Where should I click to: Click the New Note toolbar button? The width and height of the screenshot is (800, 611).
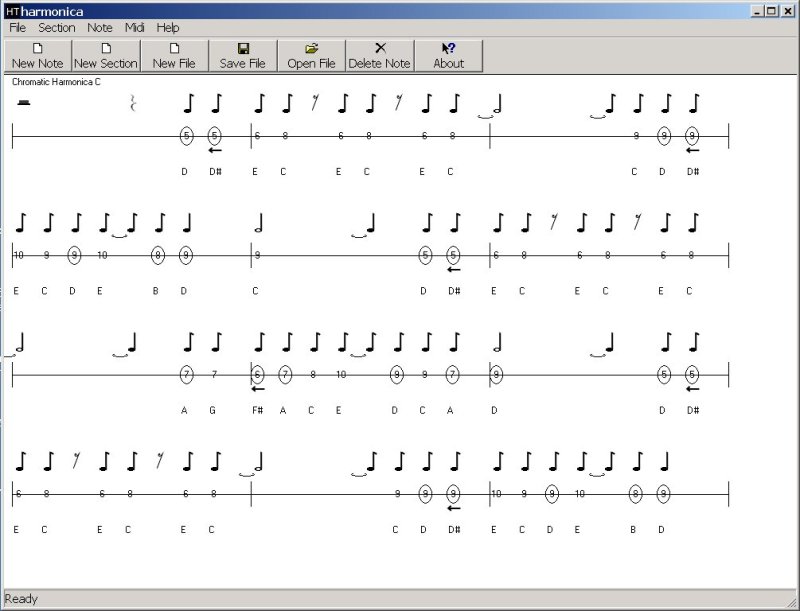pos(38,56)
